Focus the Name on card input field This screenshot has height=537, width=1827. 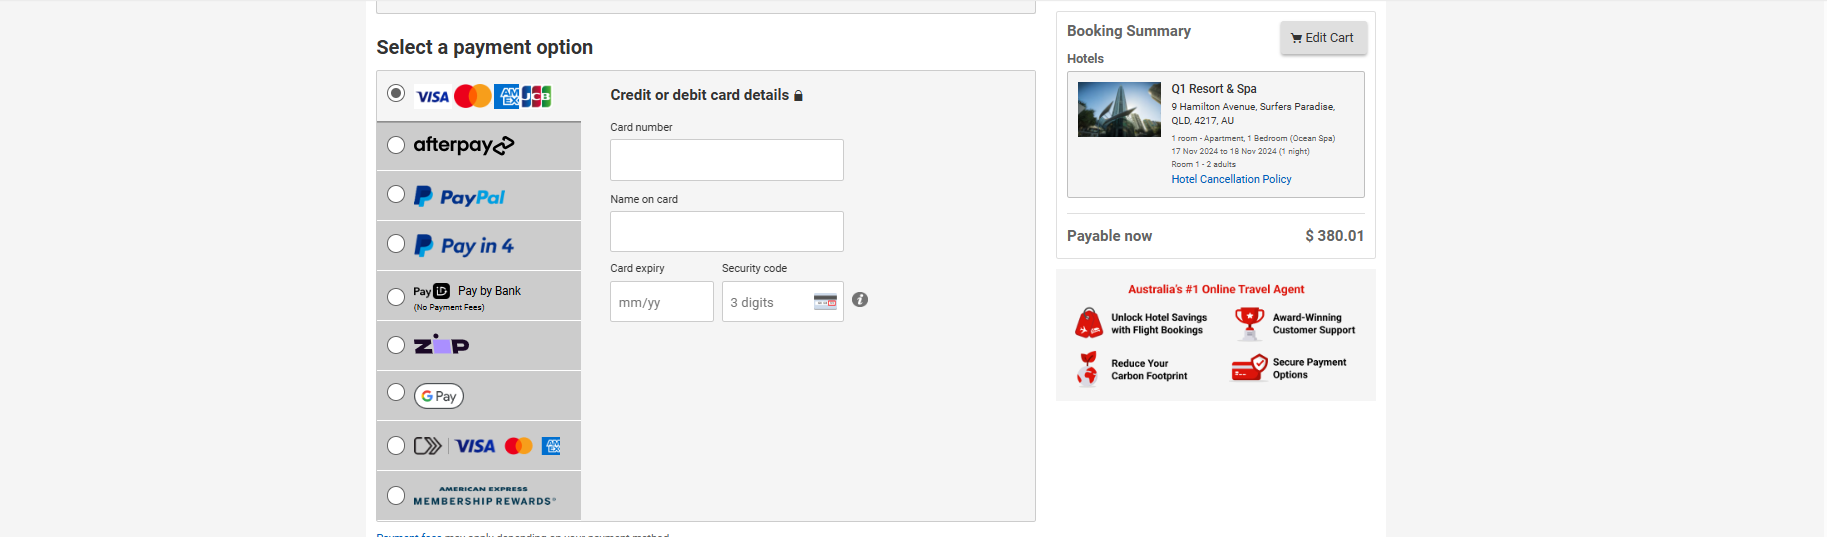(x=727, y=232)
